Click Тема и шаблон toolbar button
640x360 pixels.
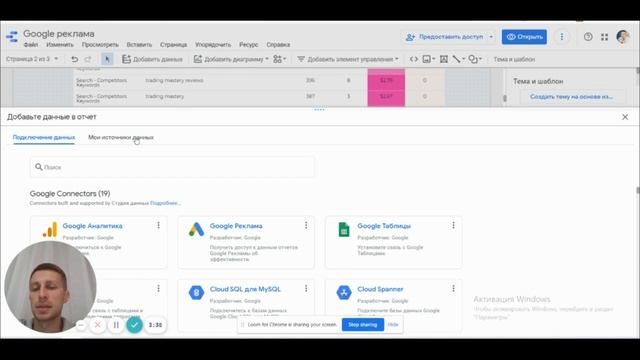pyautogui.click(x=514, y=59)
